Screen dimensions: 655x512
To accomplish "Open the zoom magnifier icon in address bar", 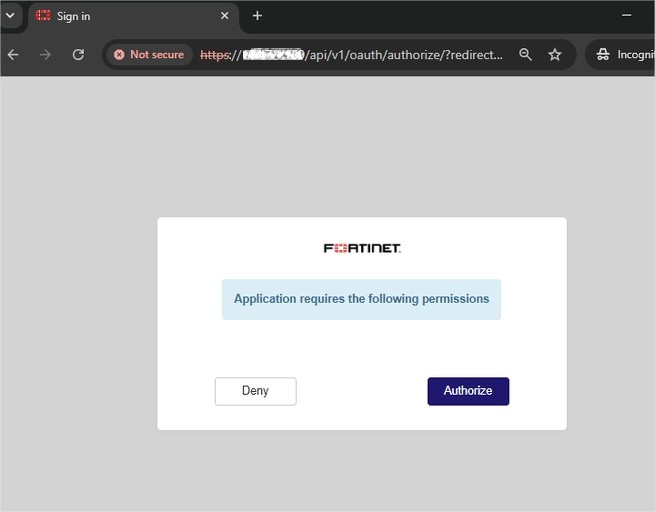I will [525, 55].
